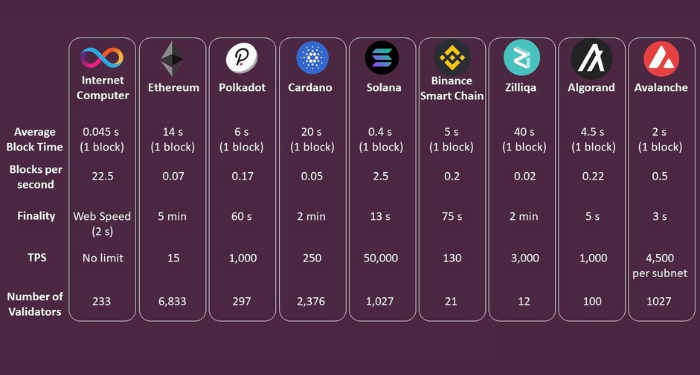Select the Solana logo icon

[382, 58]
